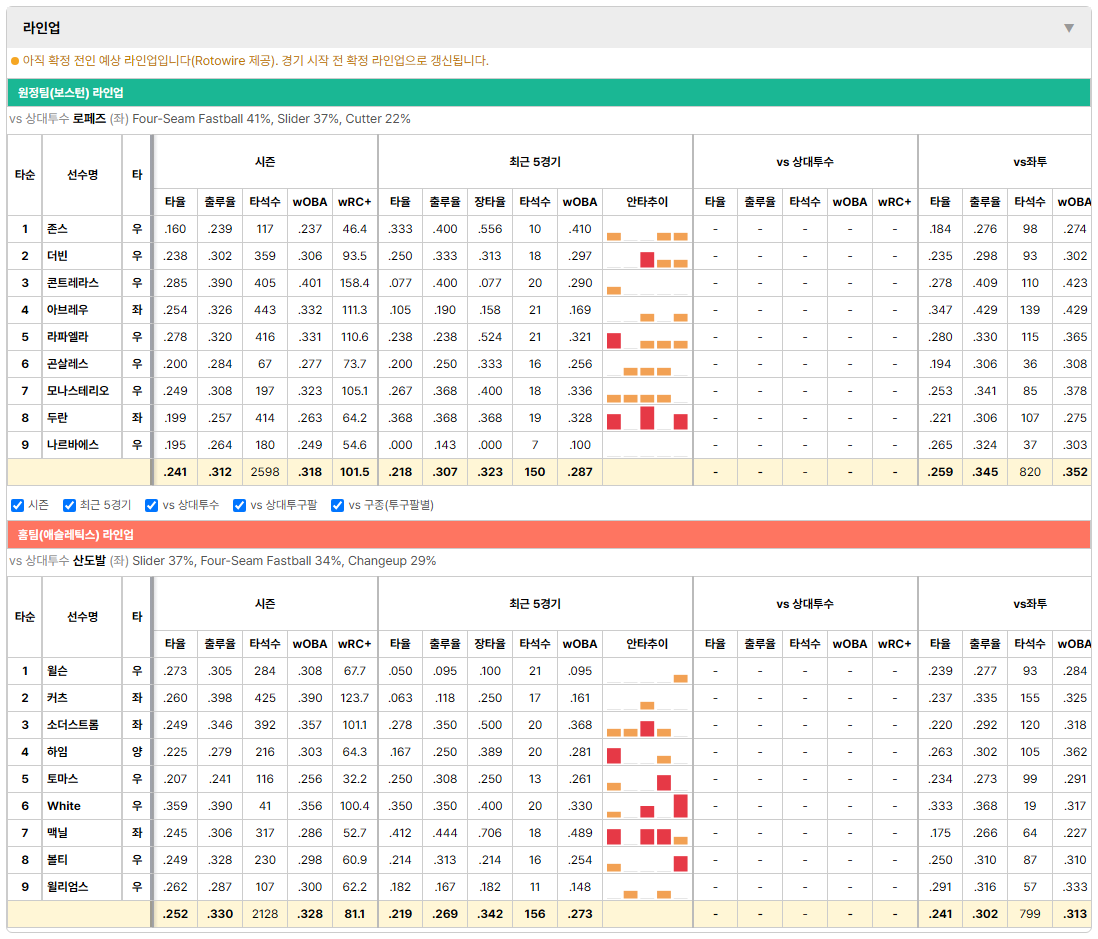Viewport: 1098px width, 939px height.
Task: Click the orange notice dot icon
Action: 15,62
